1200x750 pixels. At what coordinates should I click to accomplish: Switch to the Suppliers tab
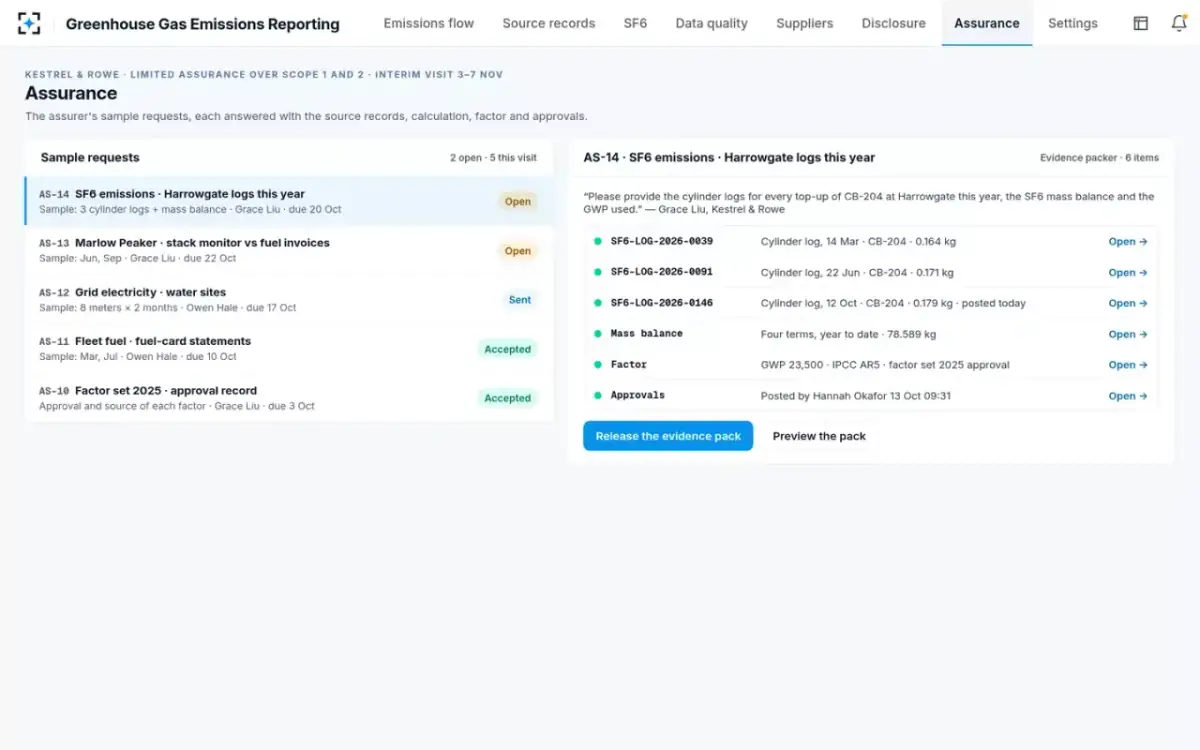point(805,23)
